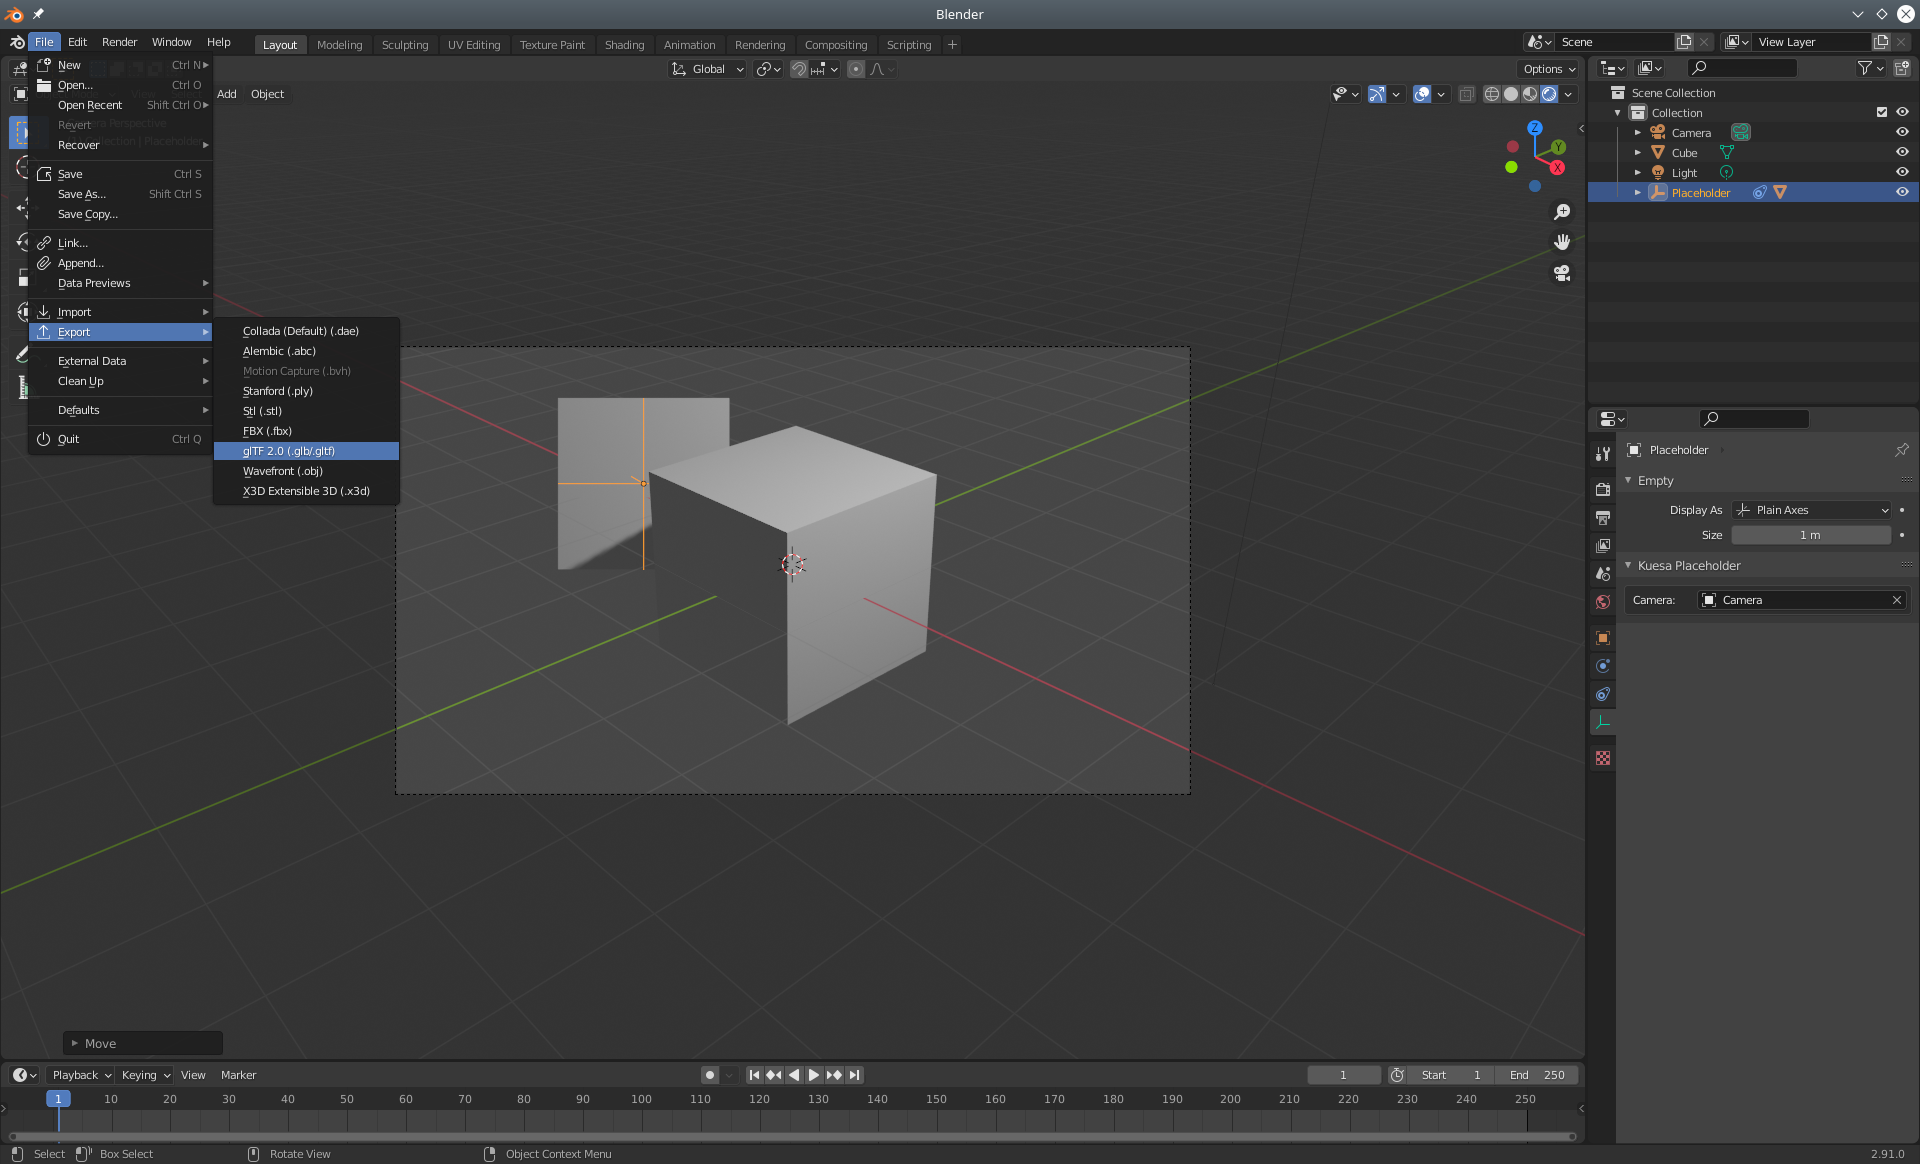Hide Collection via its eye icon
Screen dimensions: 1920x1164
(x=1902, y=112)
